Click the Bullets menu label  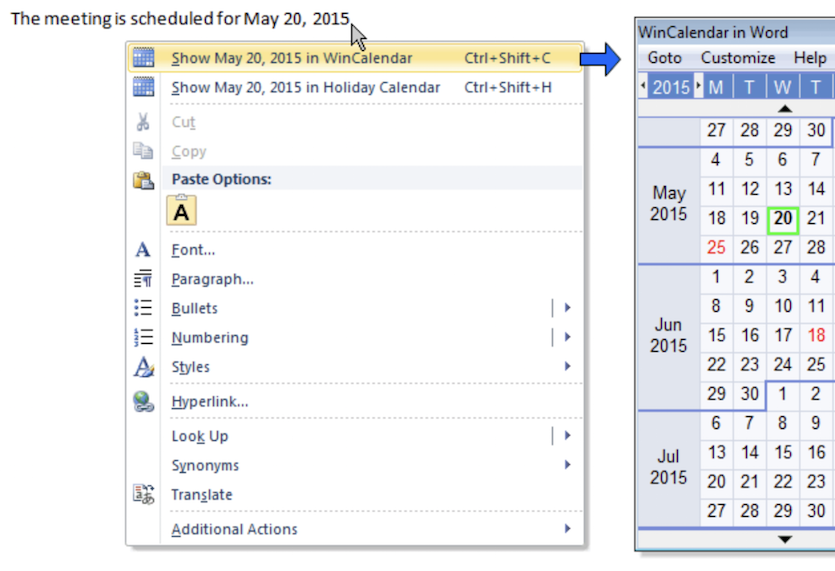click(x=194, y=308)
